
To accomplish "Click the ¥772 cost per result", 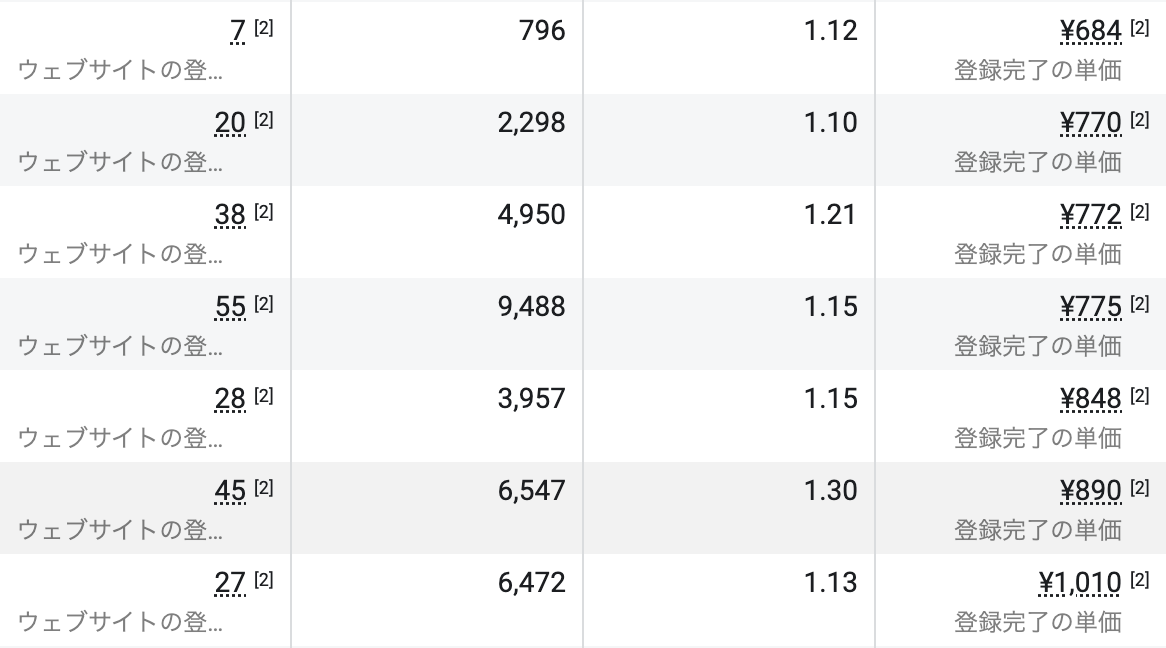I will coord(1090,216).
